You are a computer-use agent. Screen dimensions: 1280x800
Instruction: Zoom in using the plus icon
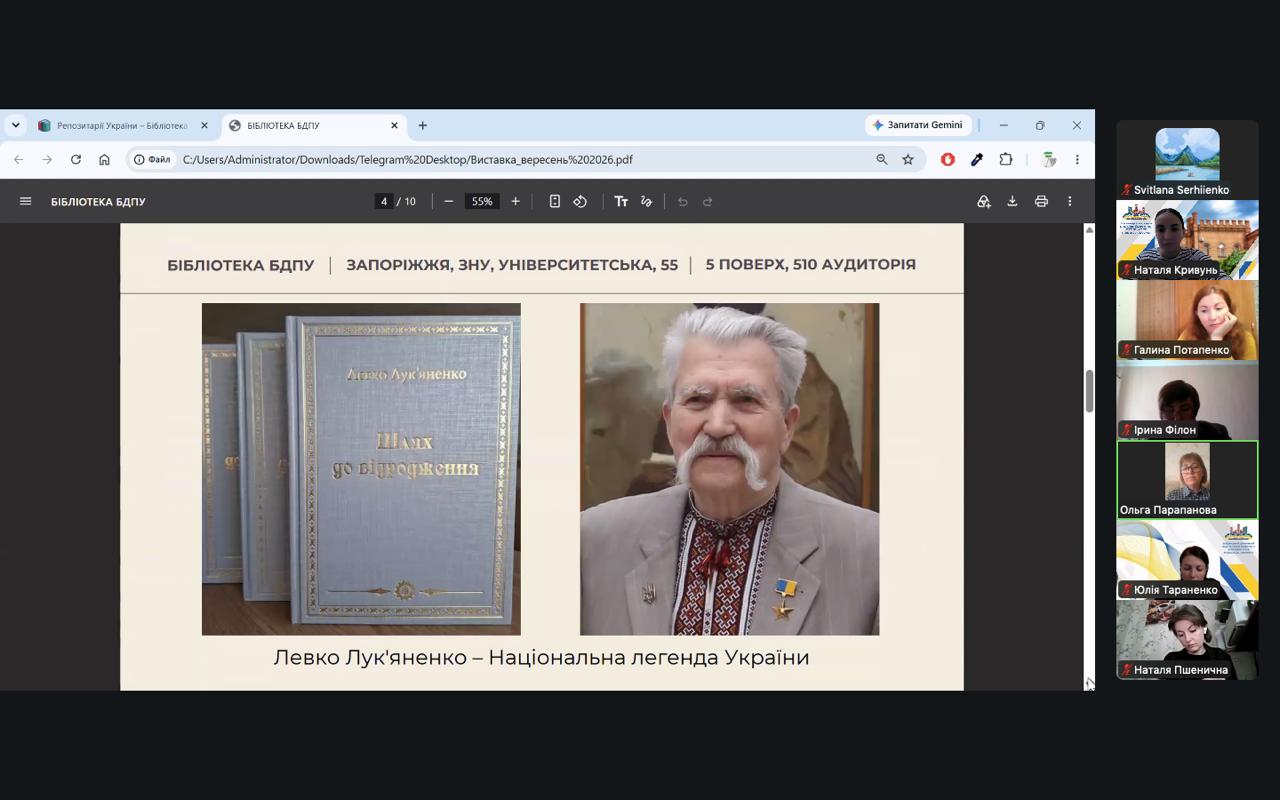(x=515, y=201)
